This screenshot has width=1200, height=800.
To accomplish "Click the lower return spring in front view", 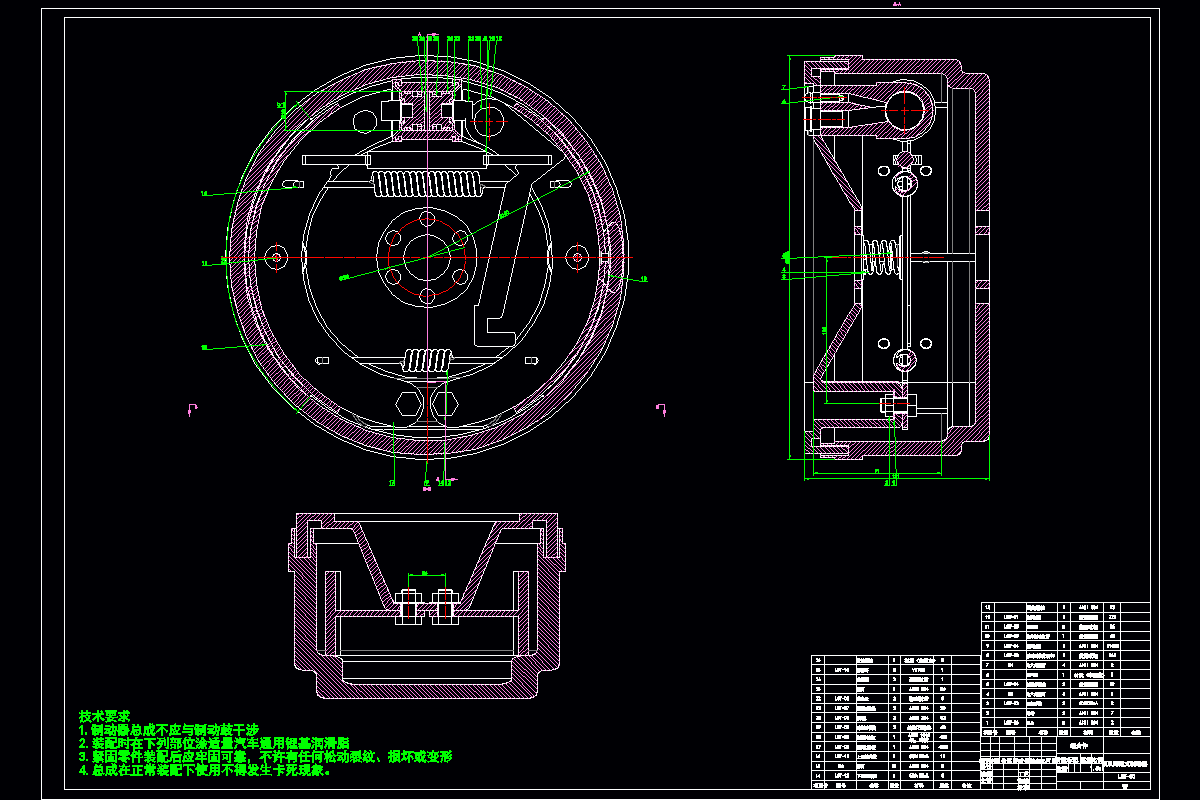I will click(x=428, y=359).
